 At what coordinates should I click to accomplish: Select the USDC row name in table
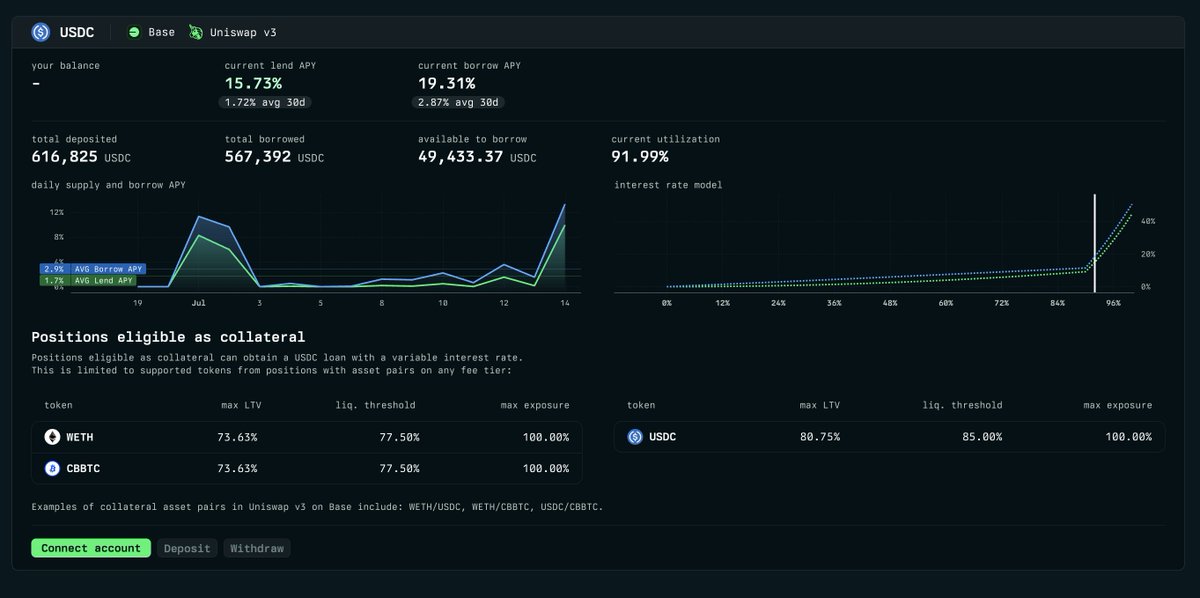coord(663,437)
